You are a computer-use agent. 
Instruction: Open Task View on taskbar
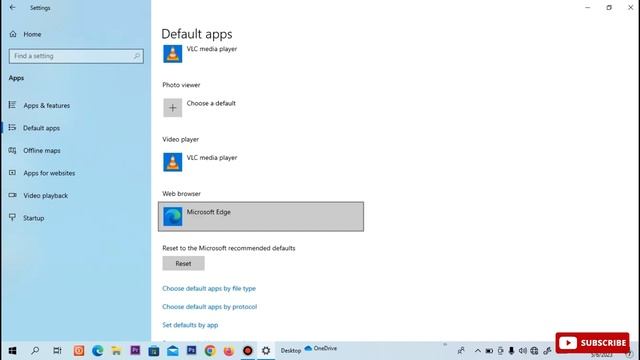57,351
